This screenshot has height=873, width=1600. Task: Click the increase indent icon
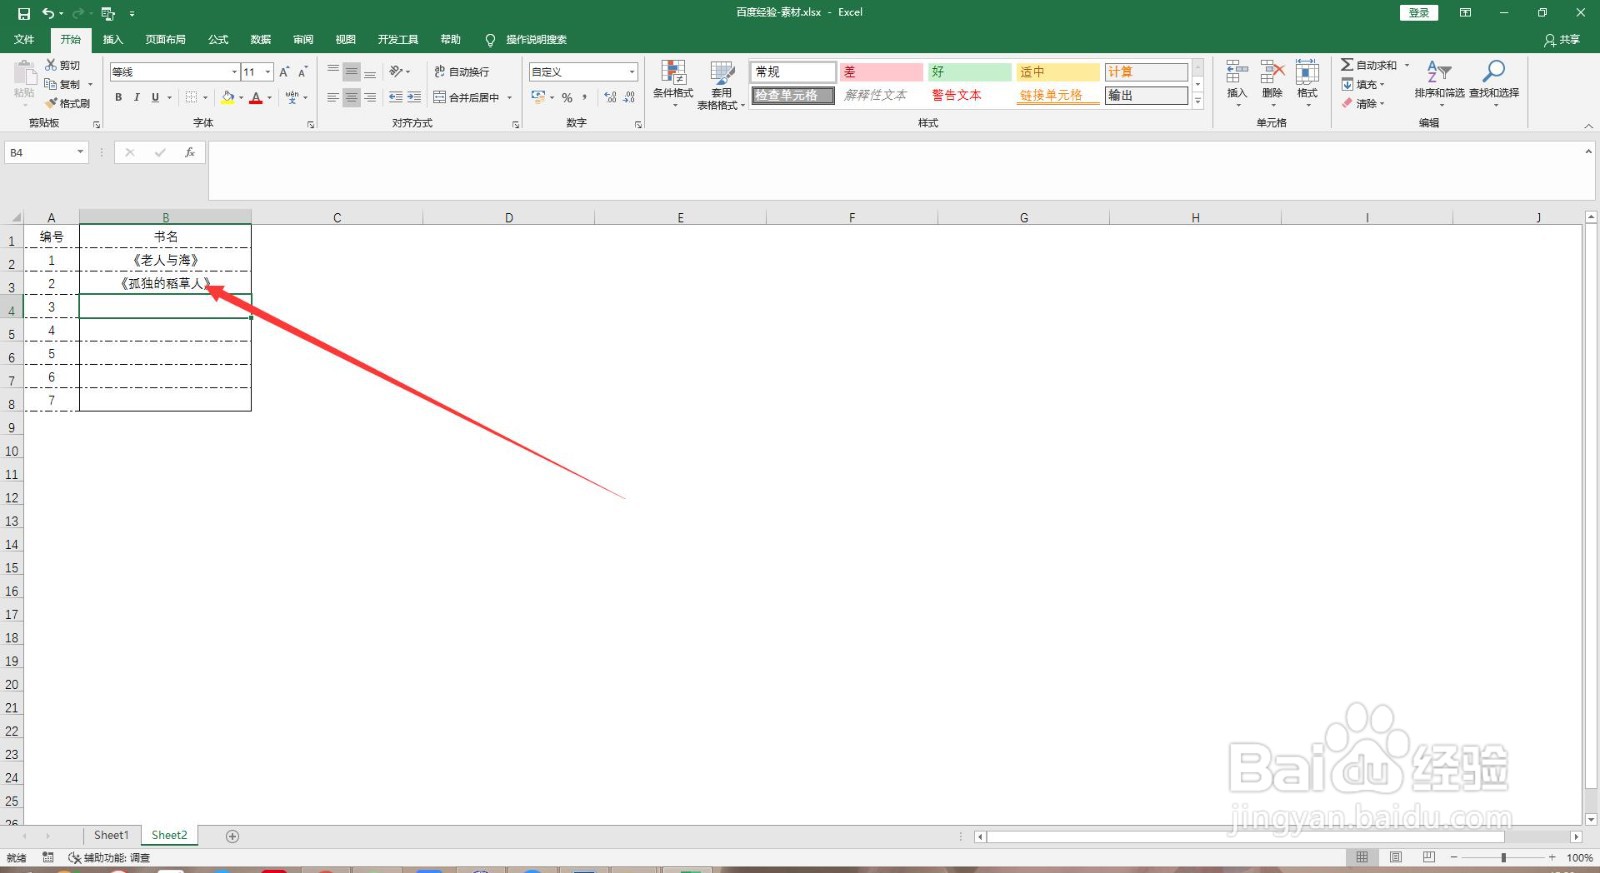tap(414, 97)
